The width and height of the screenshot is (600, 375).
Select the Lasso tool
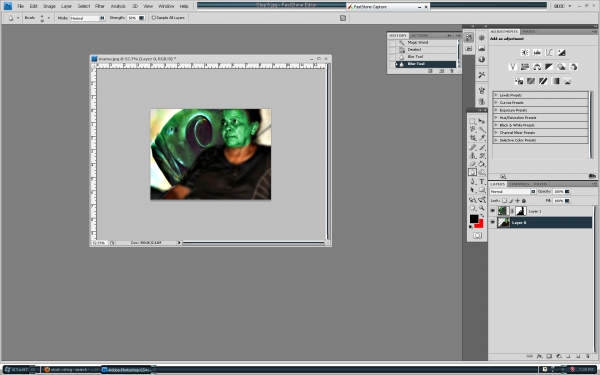[473, 129]
